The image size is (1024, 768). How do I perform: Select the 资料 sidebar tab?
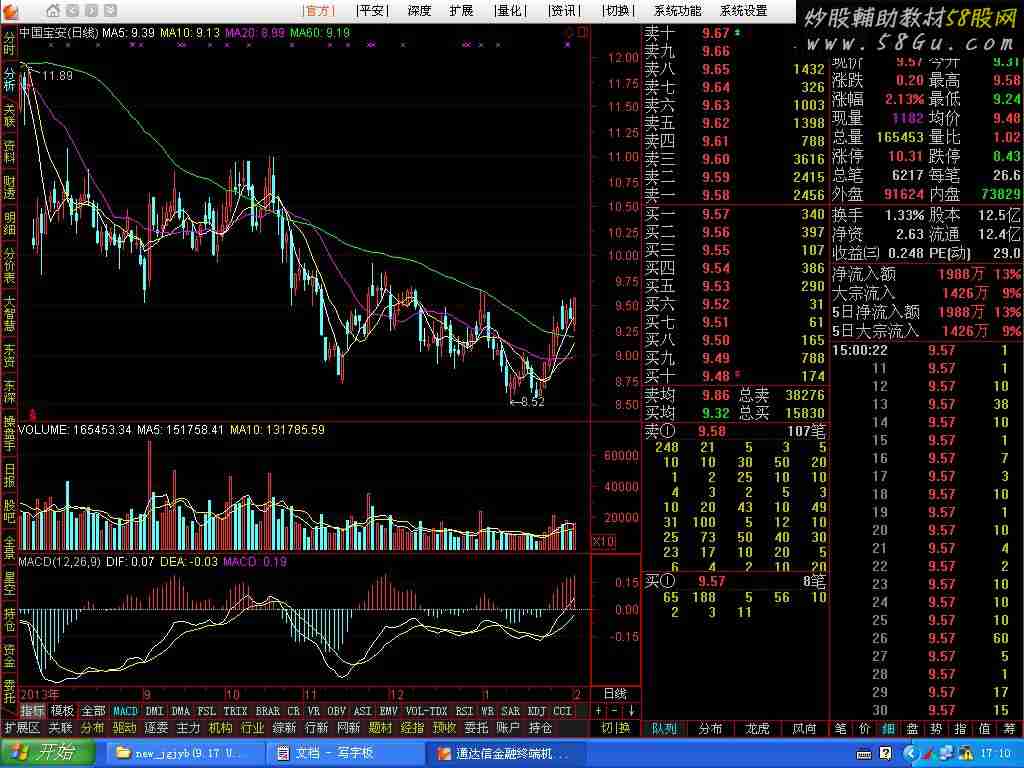9,152
